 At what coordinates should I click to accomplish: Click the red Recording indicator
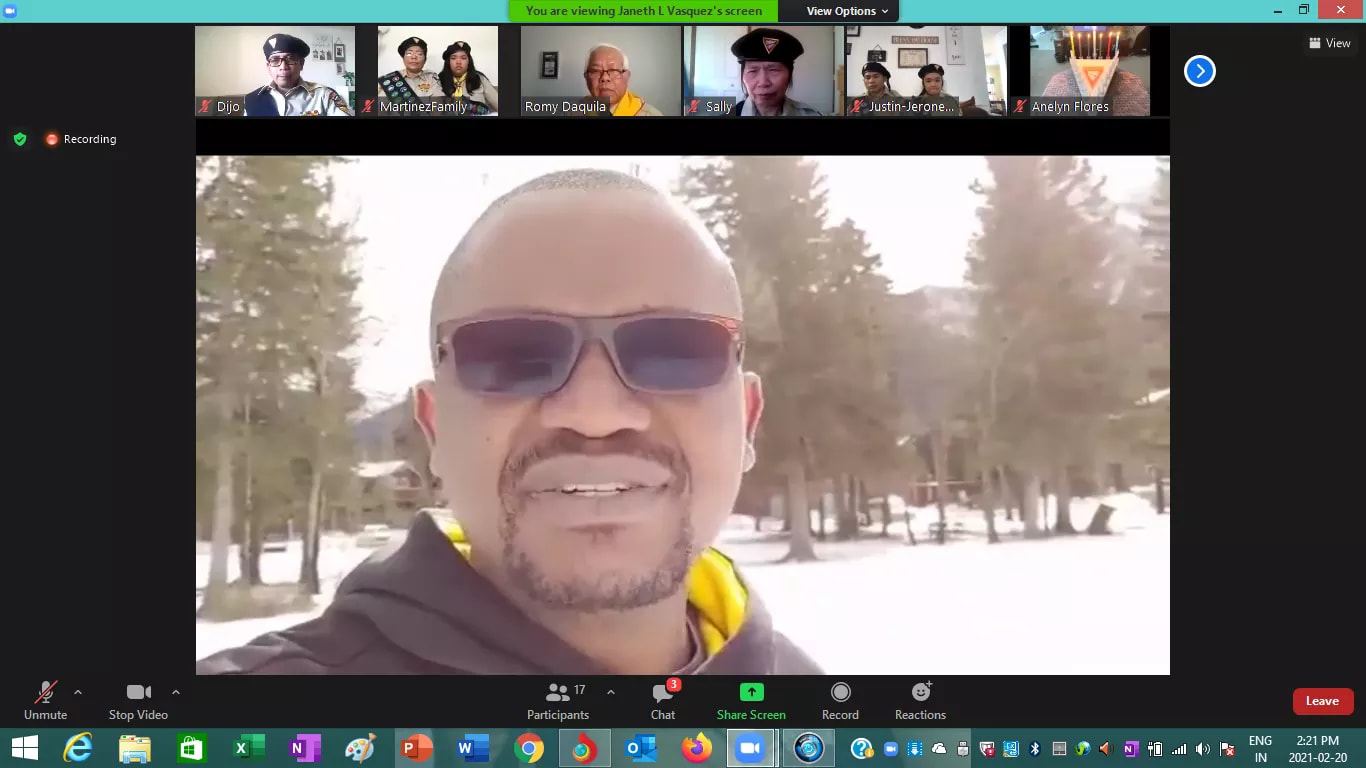[81, 139]
